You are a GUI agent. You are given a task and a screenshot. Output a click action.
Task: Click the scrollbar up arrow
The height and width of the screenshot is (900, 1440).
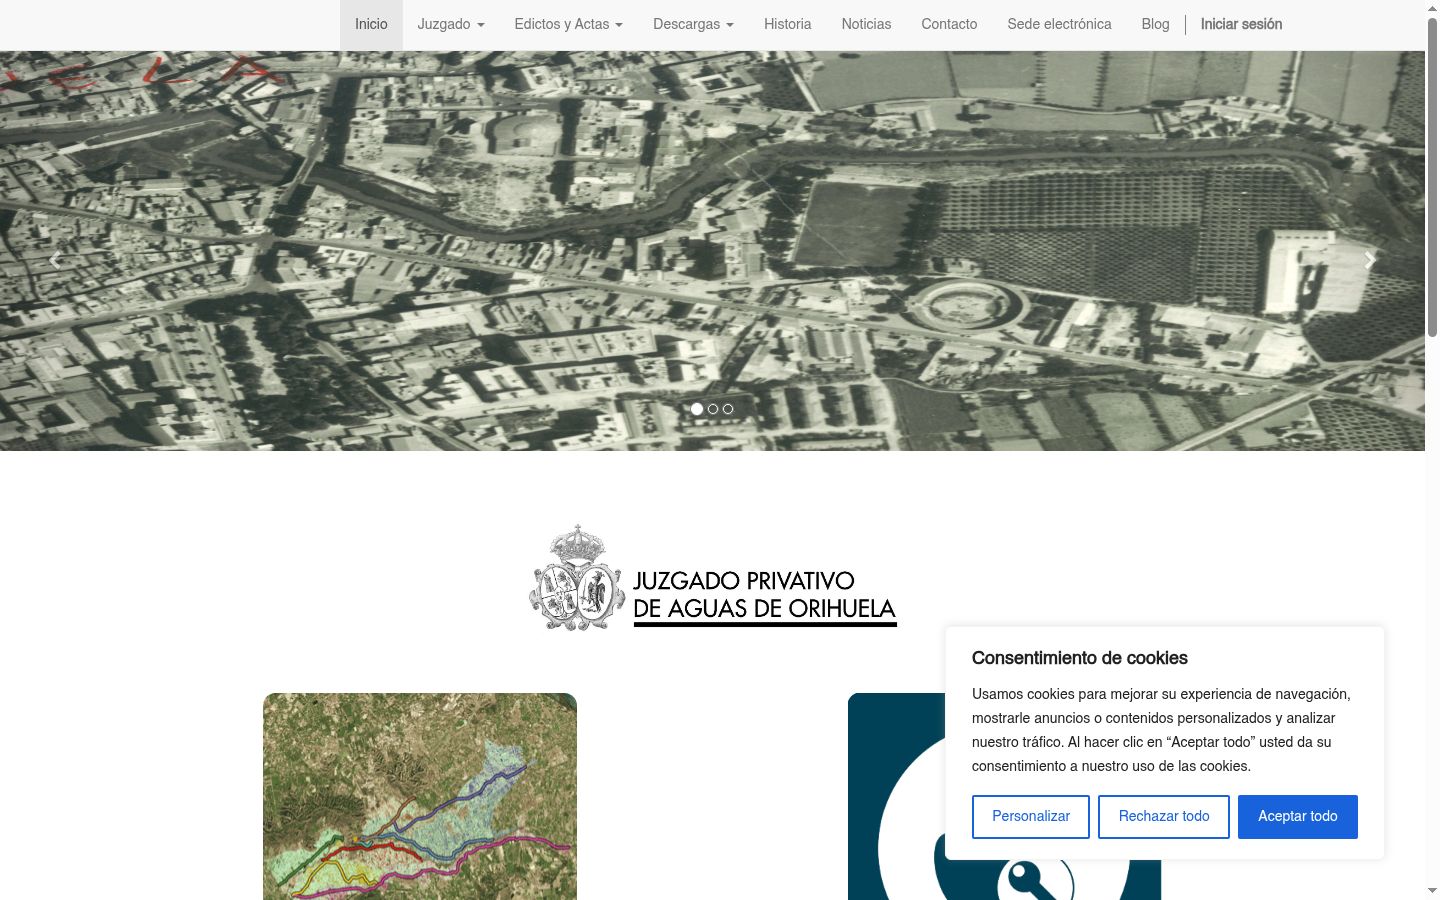[1432, 8]
